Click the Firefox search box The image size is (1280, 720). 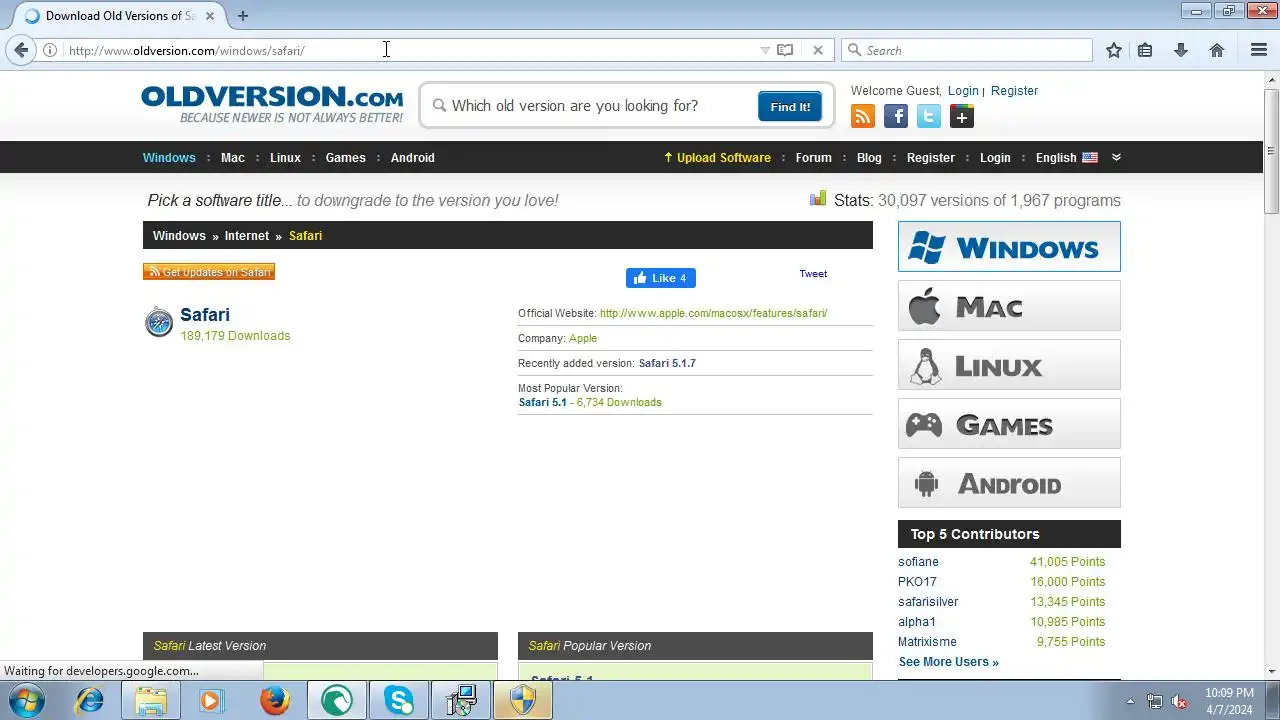[x=968, y=50]
